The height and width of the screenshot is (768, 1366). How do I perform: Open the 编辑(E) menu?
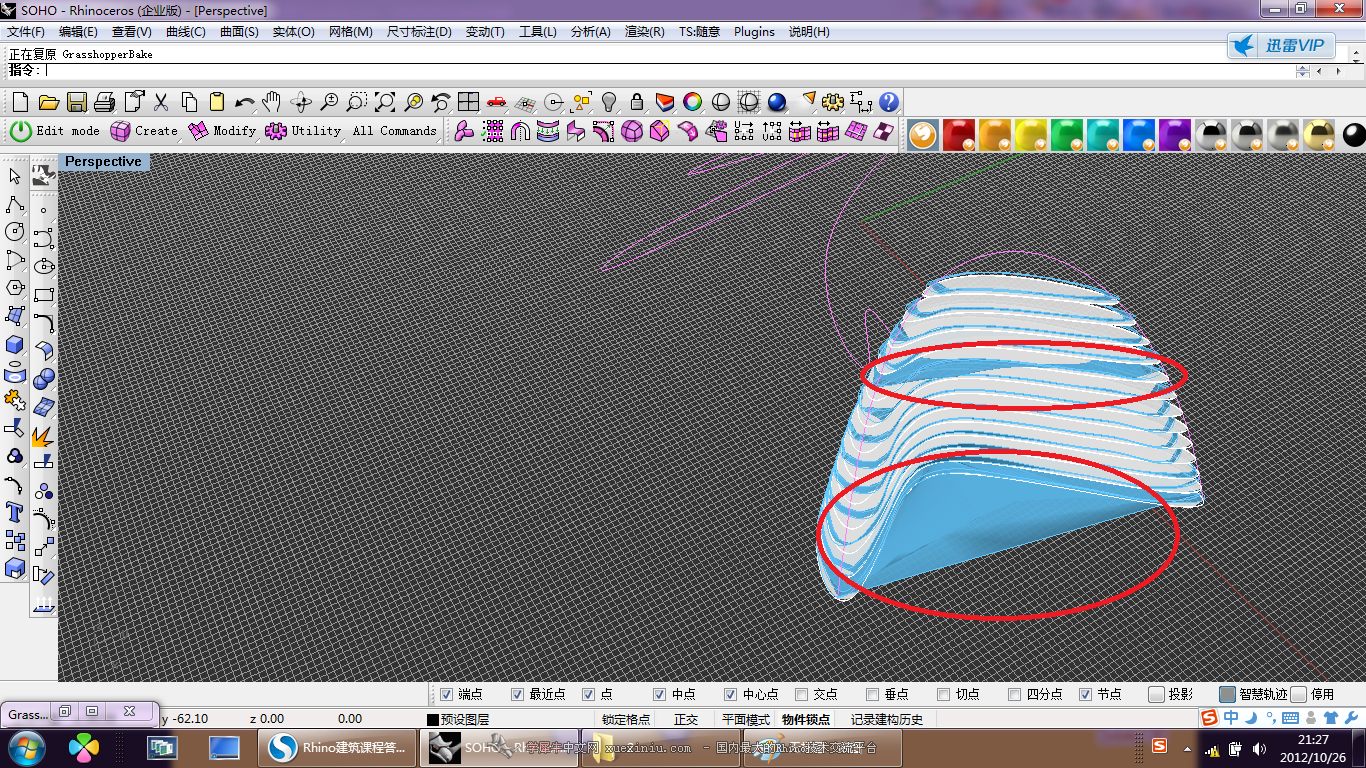click(x=78, y=32)
